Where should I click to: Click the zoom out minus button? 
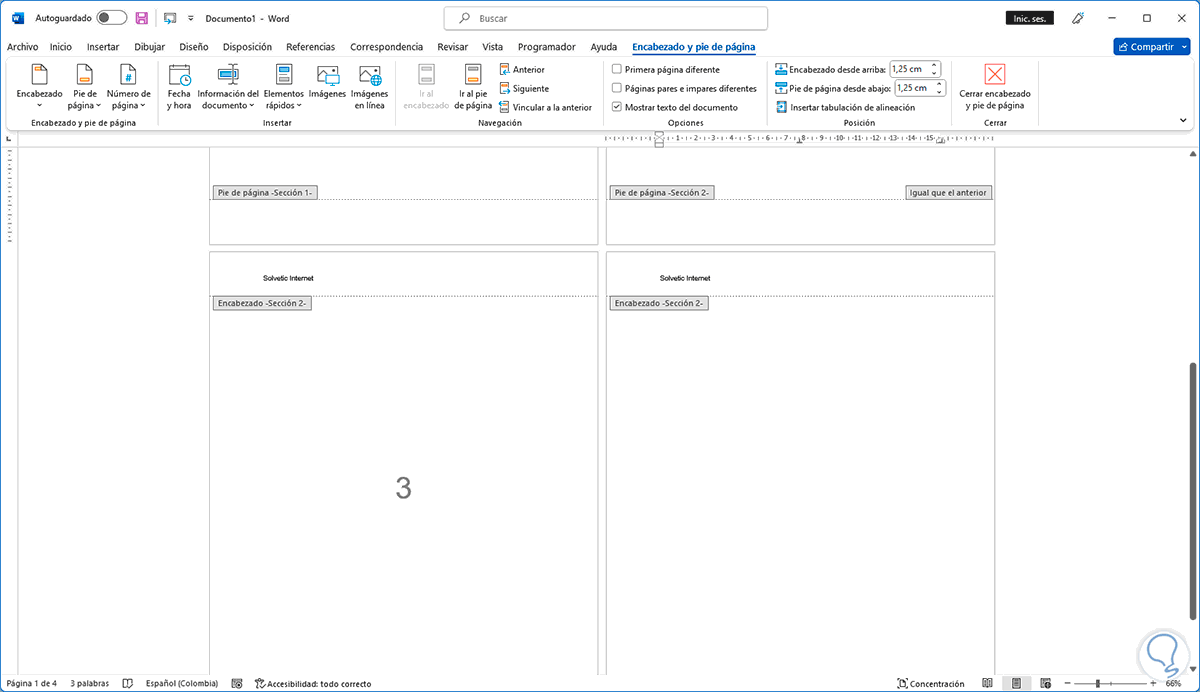[x=1066, y=684]
